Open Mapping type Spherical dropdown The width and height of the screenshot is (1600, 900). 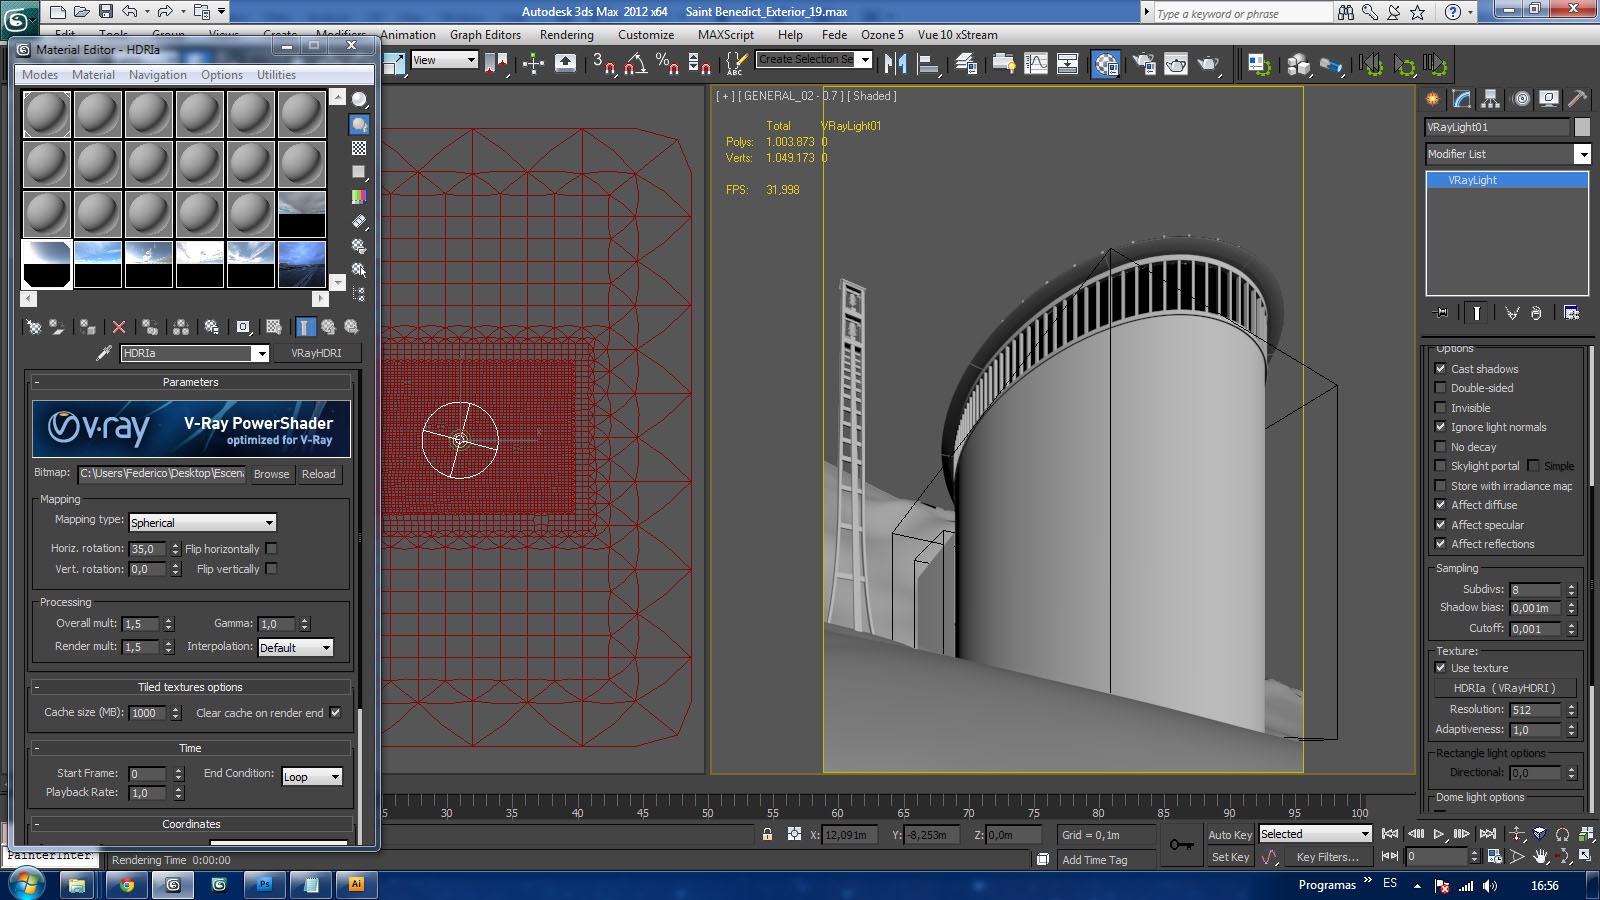tap(202, 522)
